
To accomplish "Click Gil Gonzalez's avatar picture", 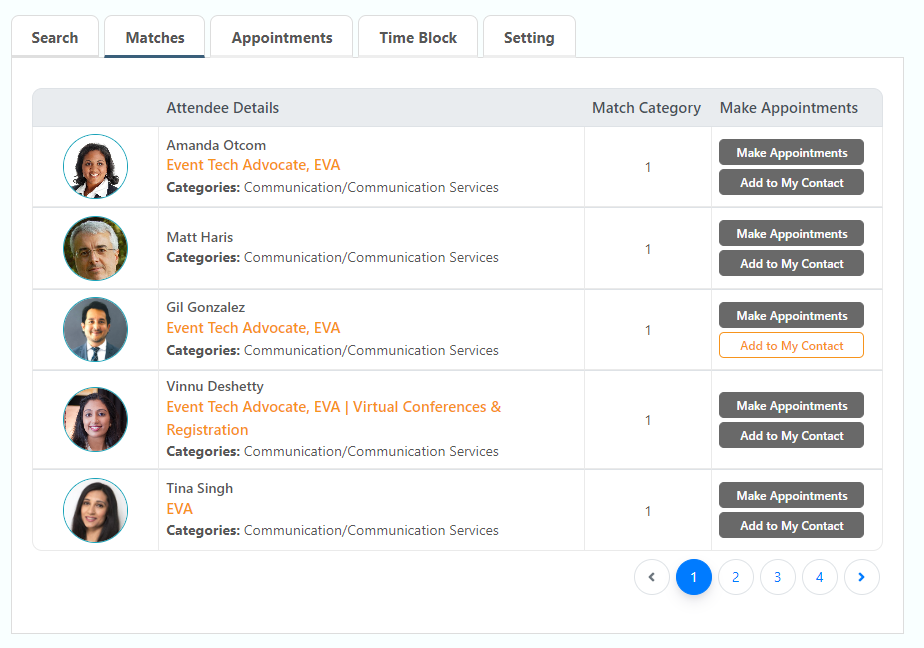I will click(x=95, y=329).
